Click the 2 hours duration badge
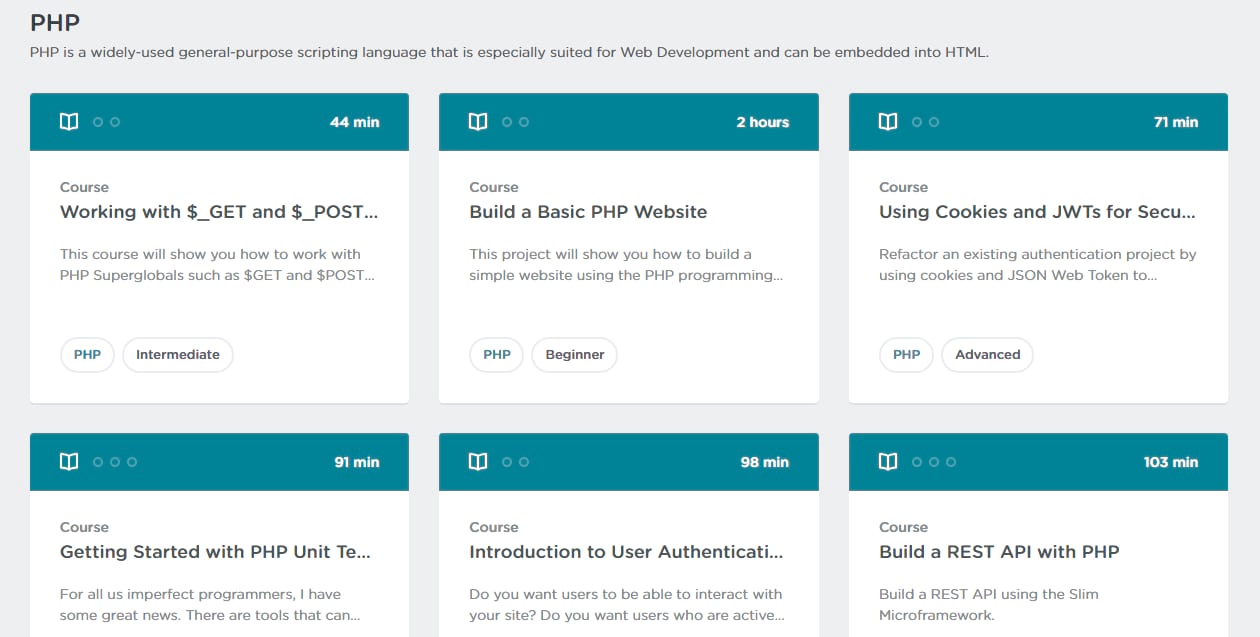The width and height of the screenshot is (1260, 637). coord(763,121)
